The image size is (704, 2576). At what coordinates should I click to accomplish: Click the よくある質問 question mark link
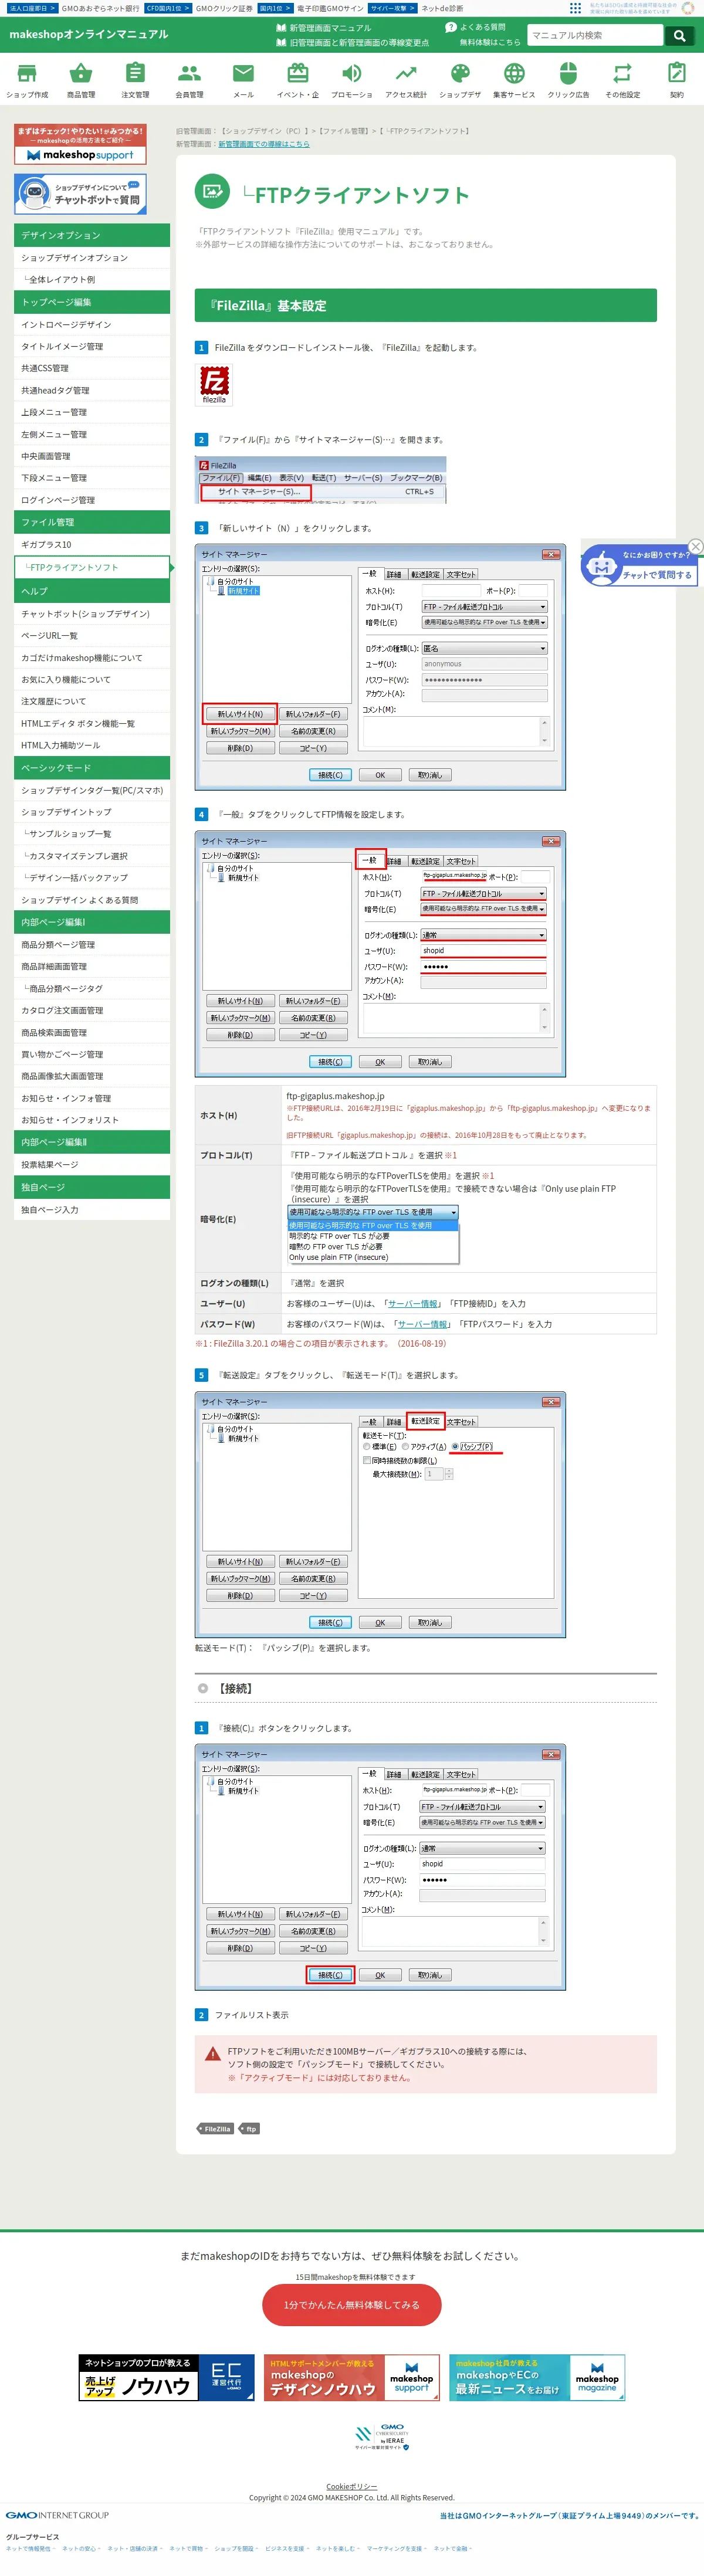click(475, 28)
